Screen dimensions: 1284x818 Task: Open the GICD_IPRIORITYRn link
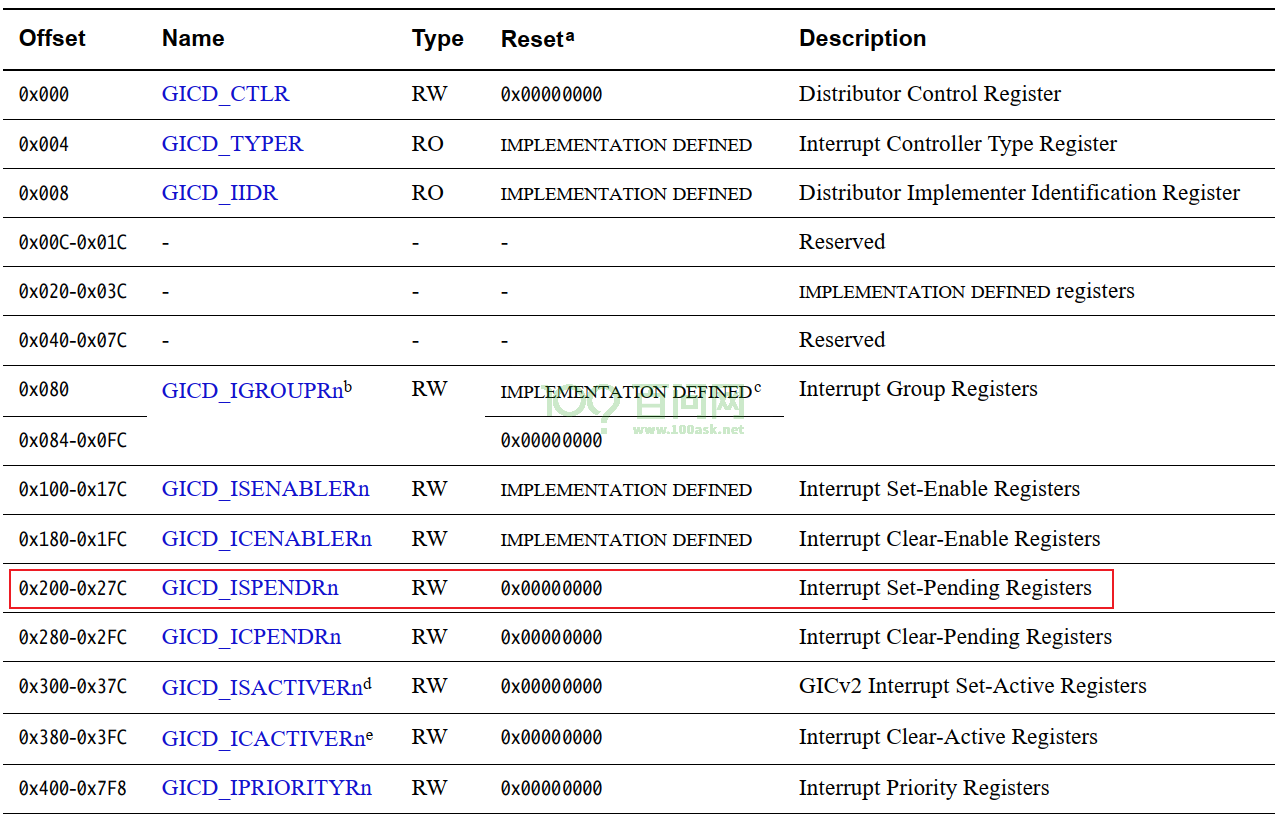coord(266,788)
